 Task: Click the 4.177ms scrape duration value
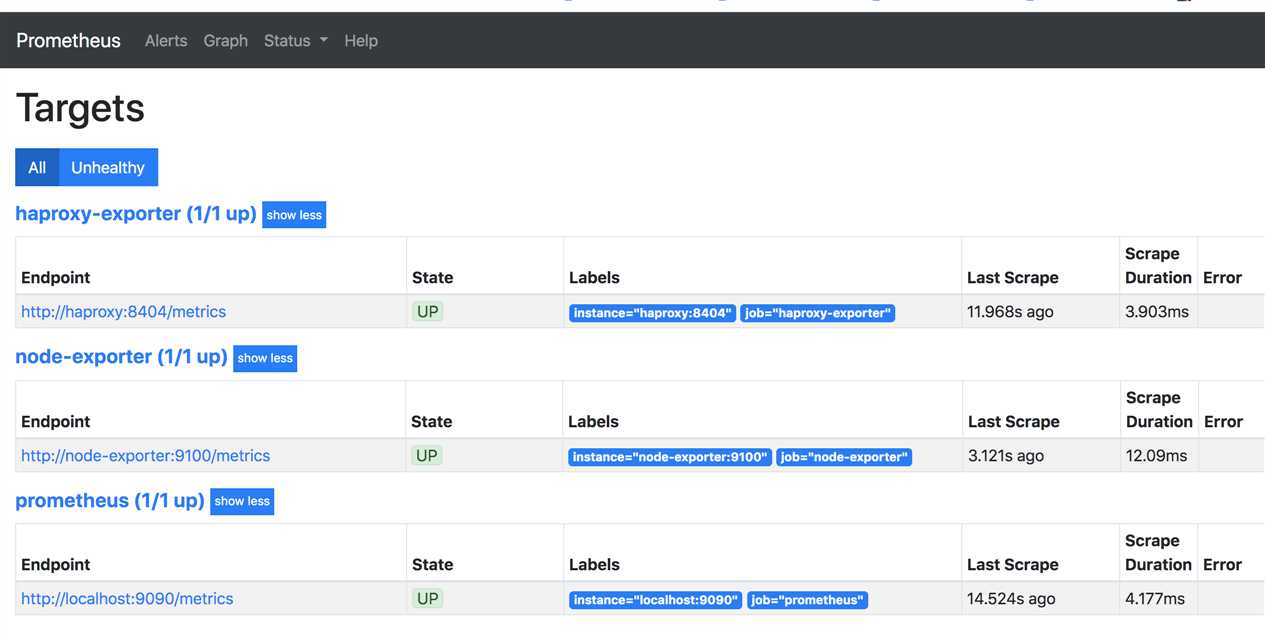click(x=1155, y=599)
